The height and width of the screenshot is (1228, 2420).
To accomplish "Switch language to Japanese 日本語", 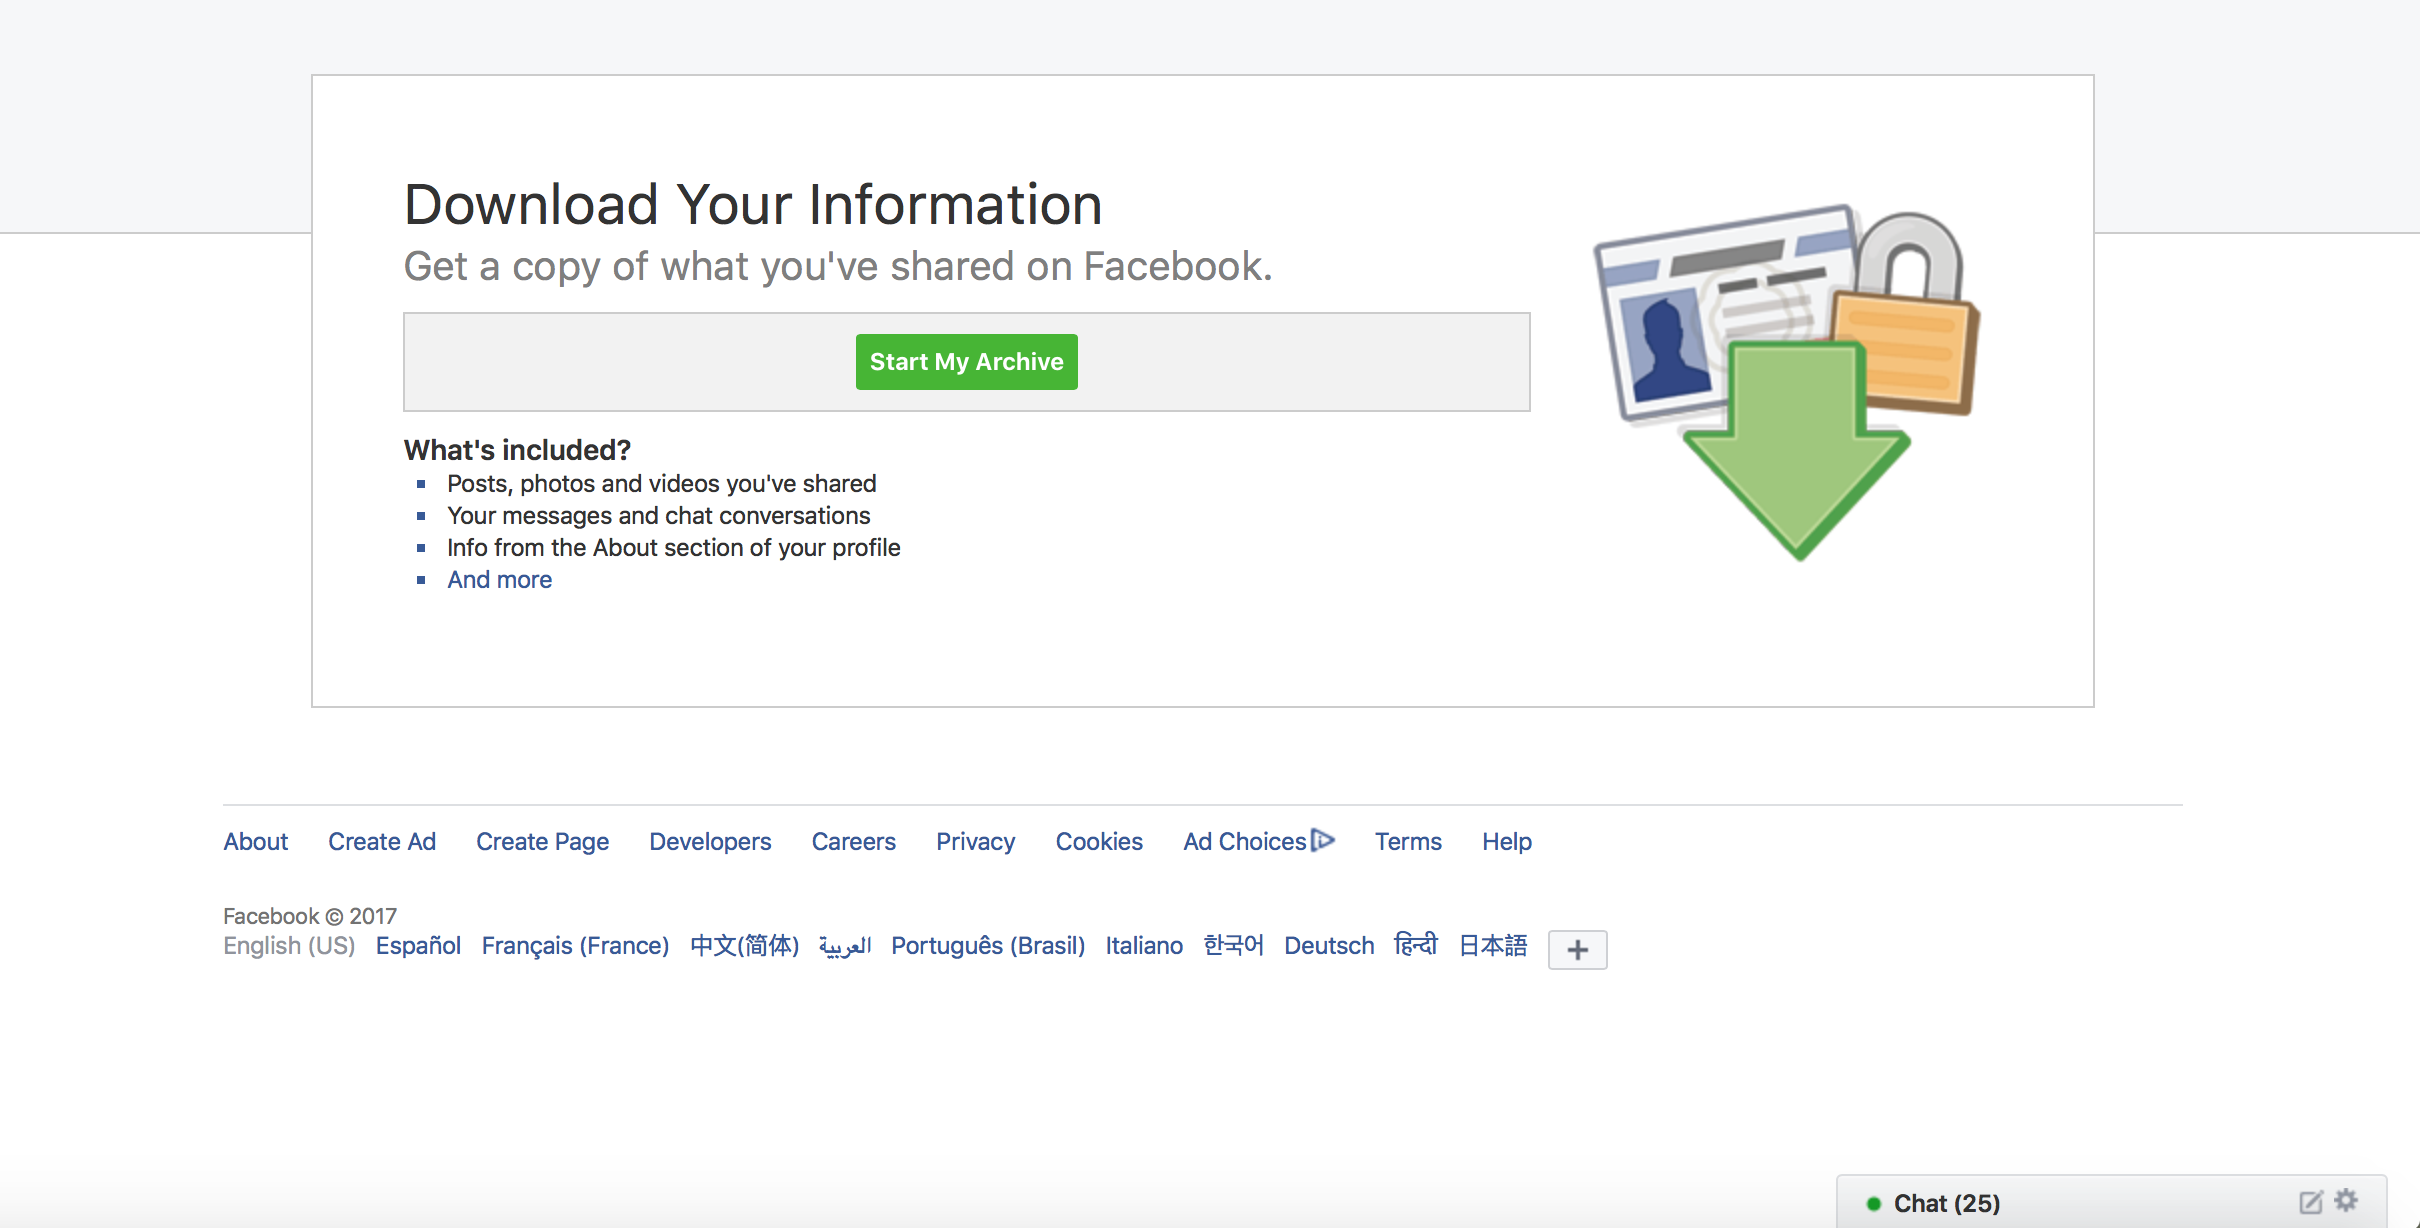I will tap(1493, 946).
